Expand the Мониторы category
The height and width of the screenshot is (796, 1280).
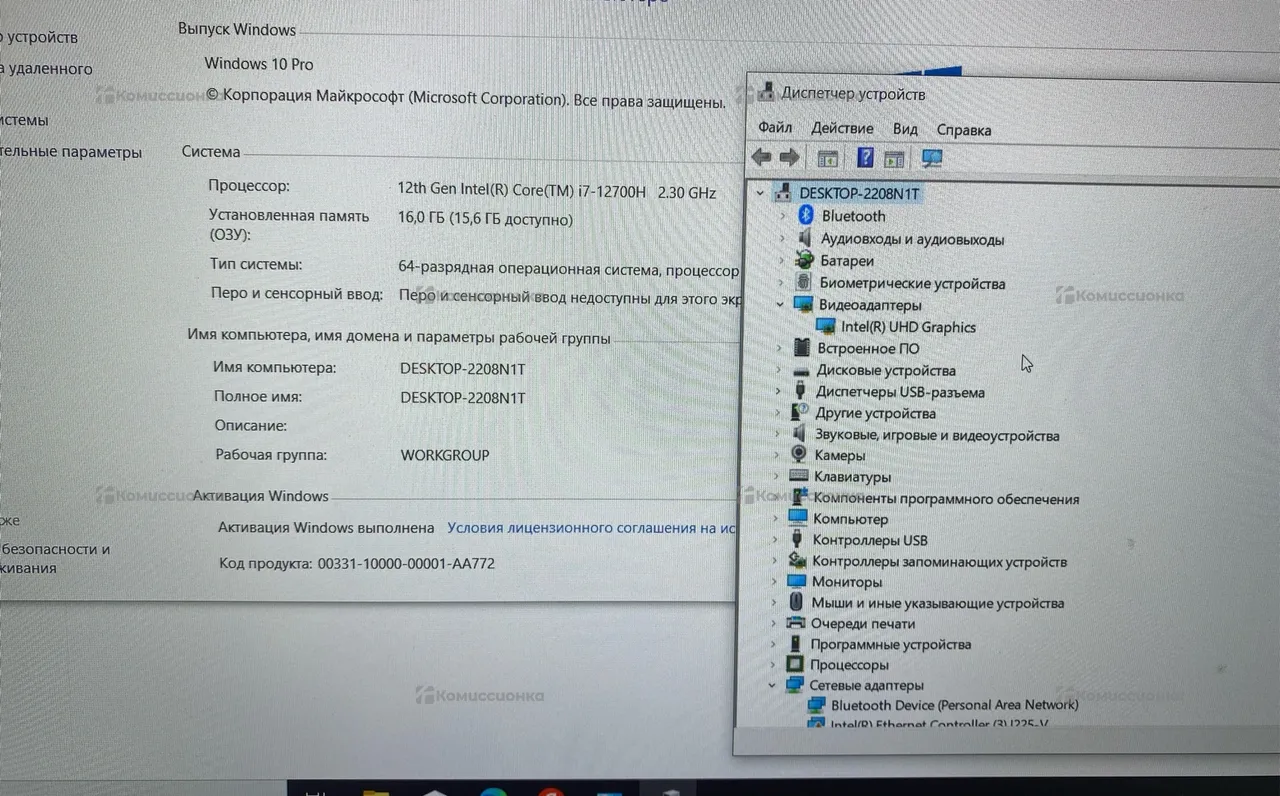point(775,581)
